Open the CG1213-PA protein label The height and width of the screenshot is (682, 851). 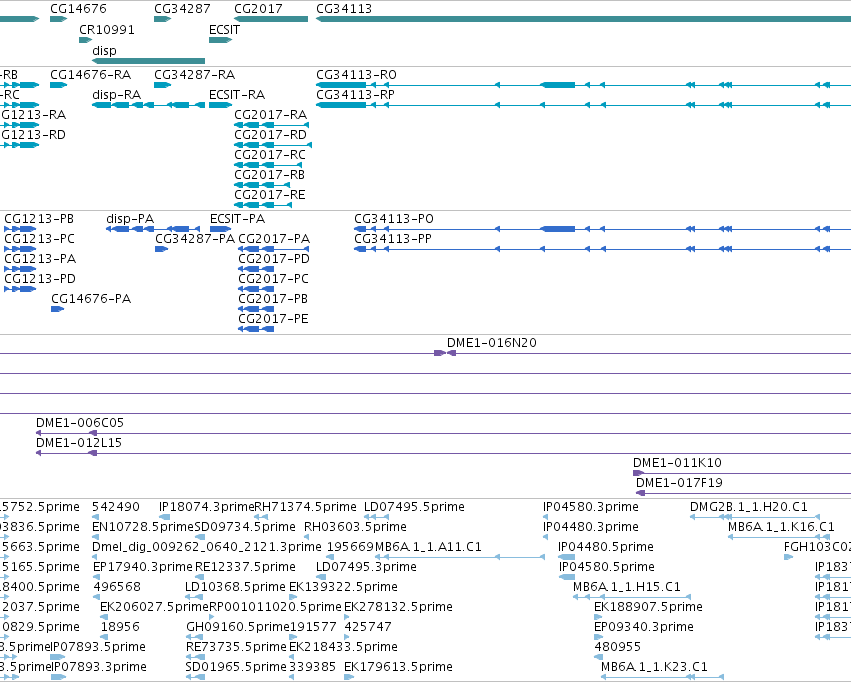[40, 259]
